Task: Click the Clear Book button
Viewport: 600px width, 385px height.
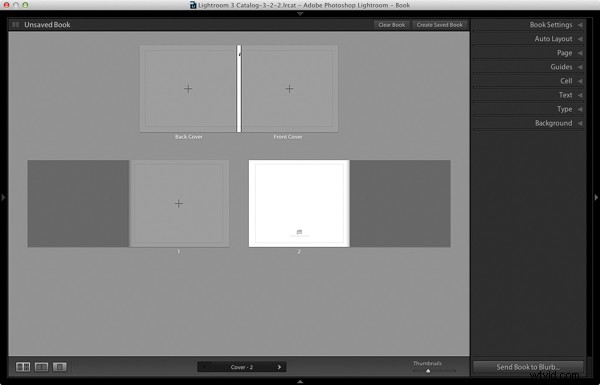Action: click(x=391, y=25)
